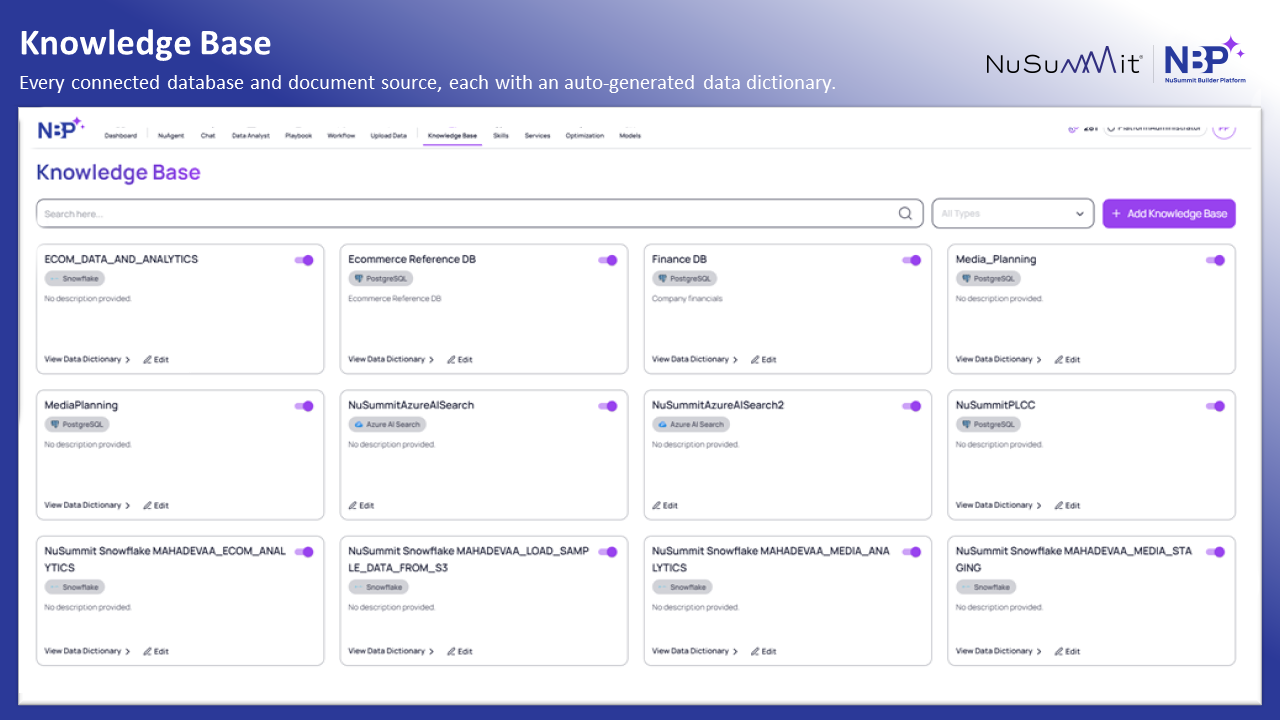The height and width of the screenshot is (720, 1280).
Task: Expand data dictionary chevron on Media_Planning card
Action: [x=1040, y=359]
